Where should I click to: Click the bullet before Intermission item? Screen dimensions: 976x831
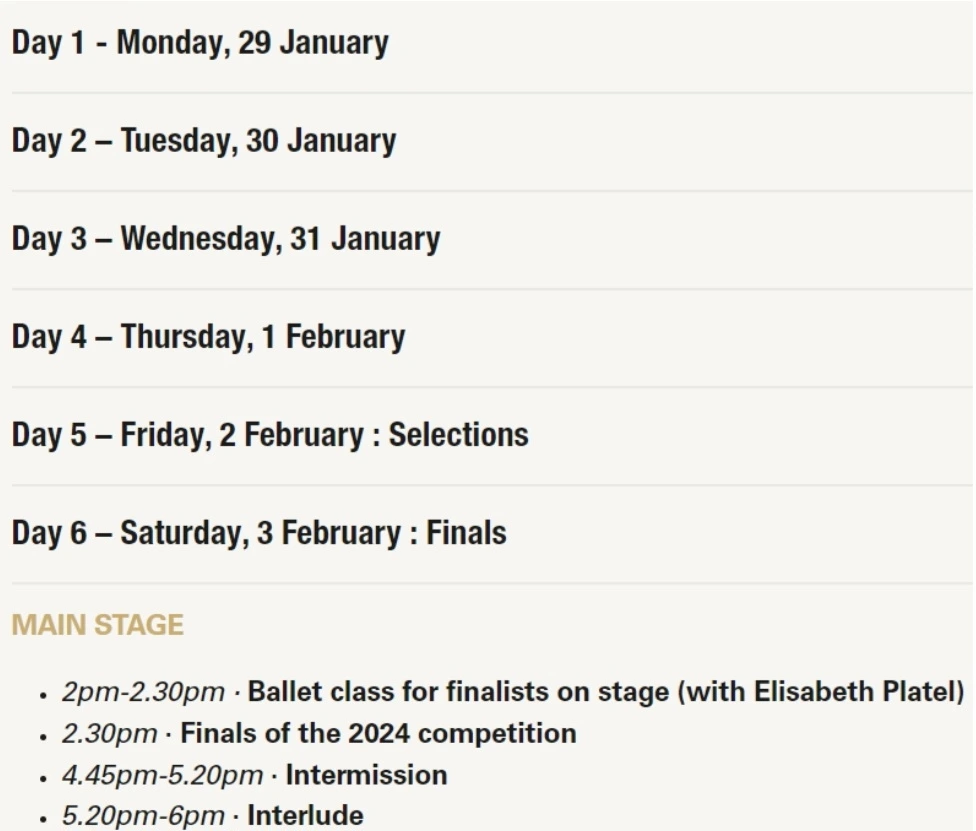point(44,777)
